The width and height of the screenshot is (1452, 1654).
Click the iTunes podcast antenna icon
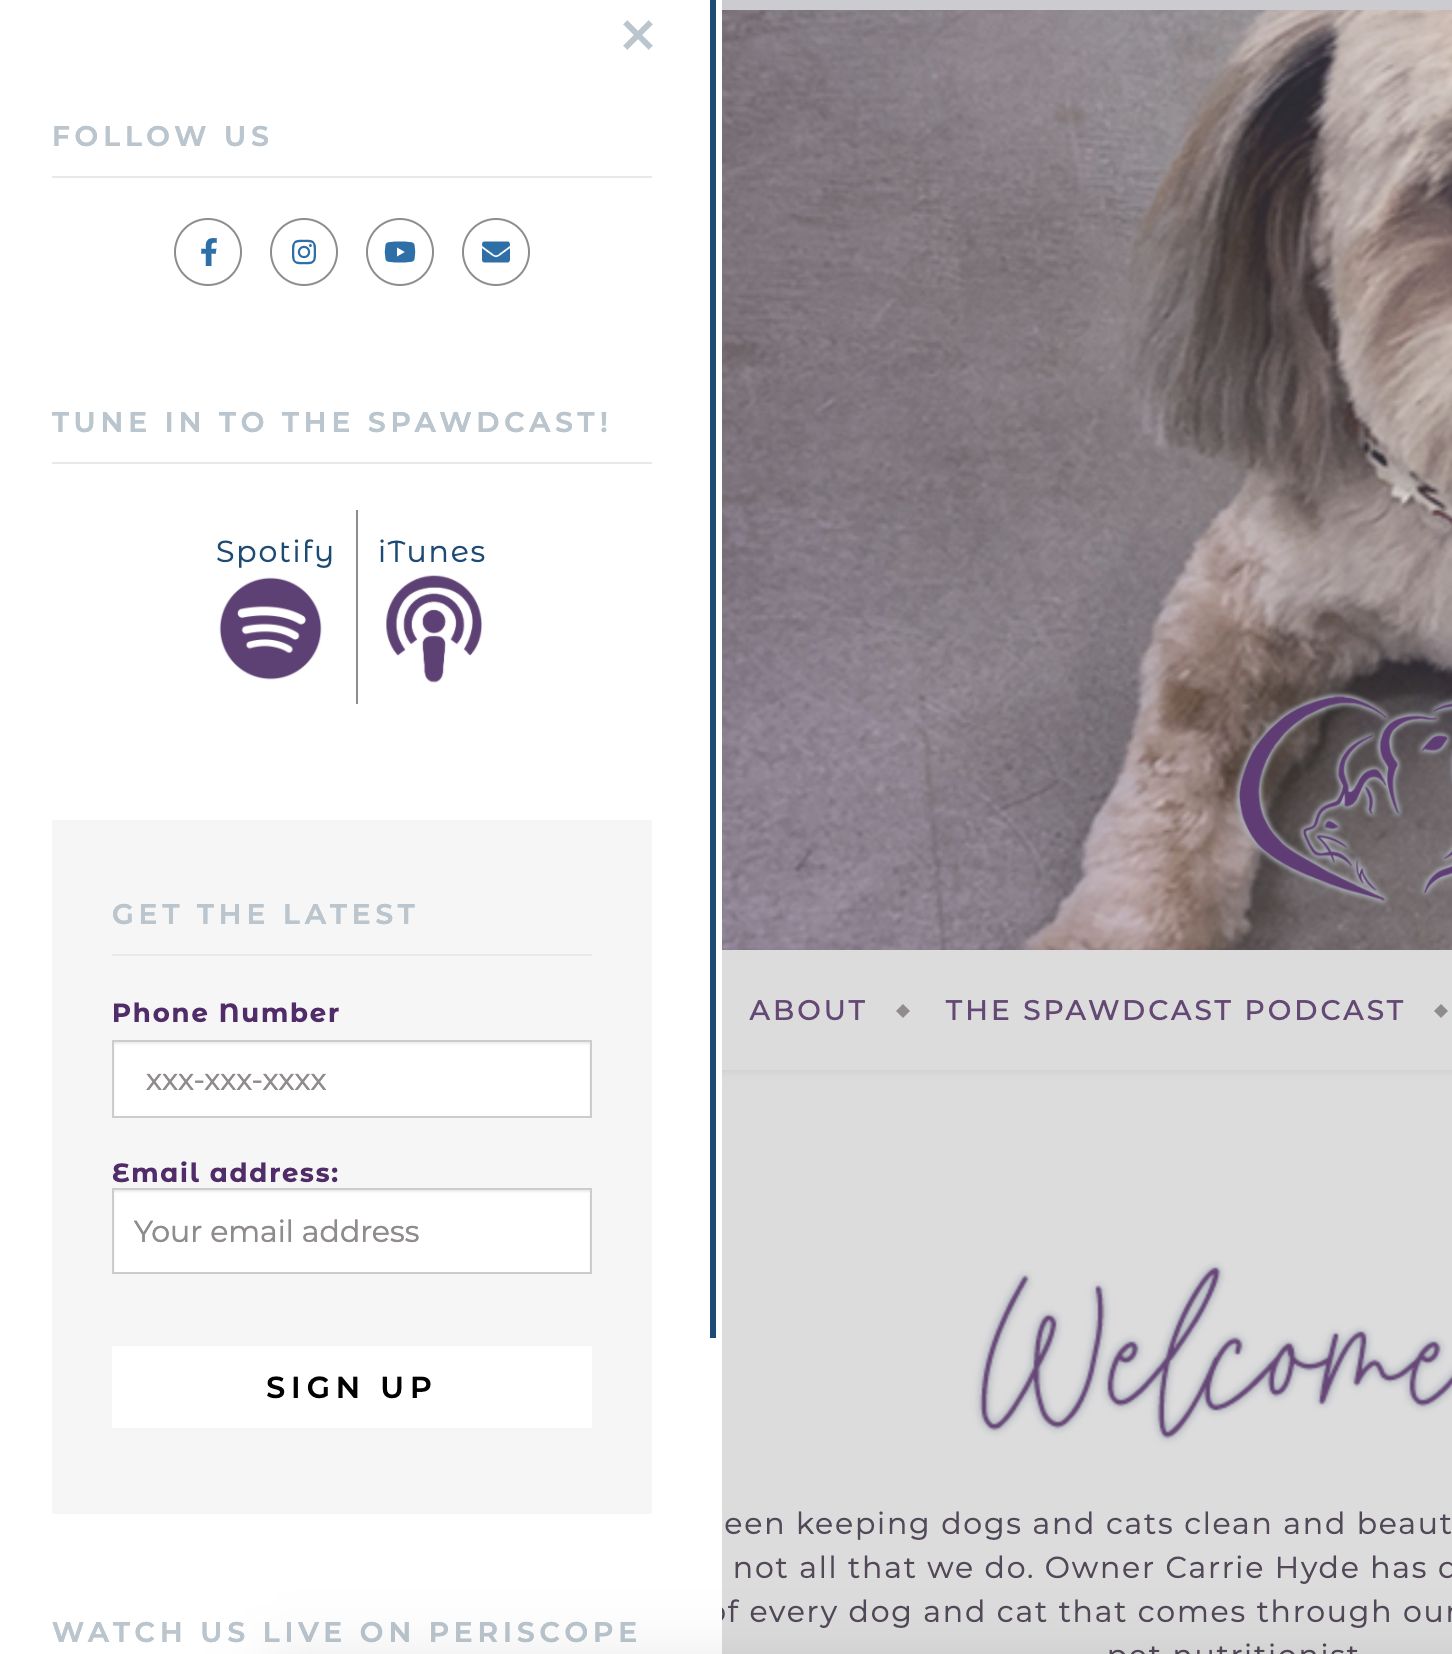click(x=434, y=630)
